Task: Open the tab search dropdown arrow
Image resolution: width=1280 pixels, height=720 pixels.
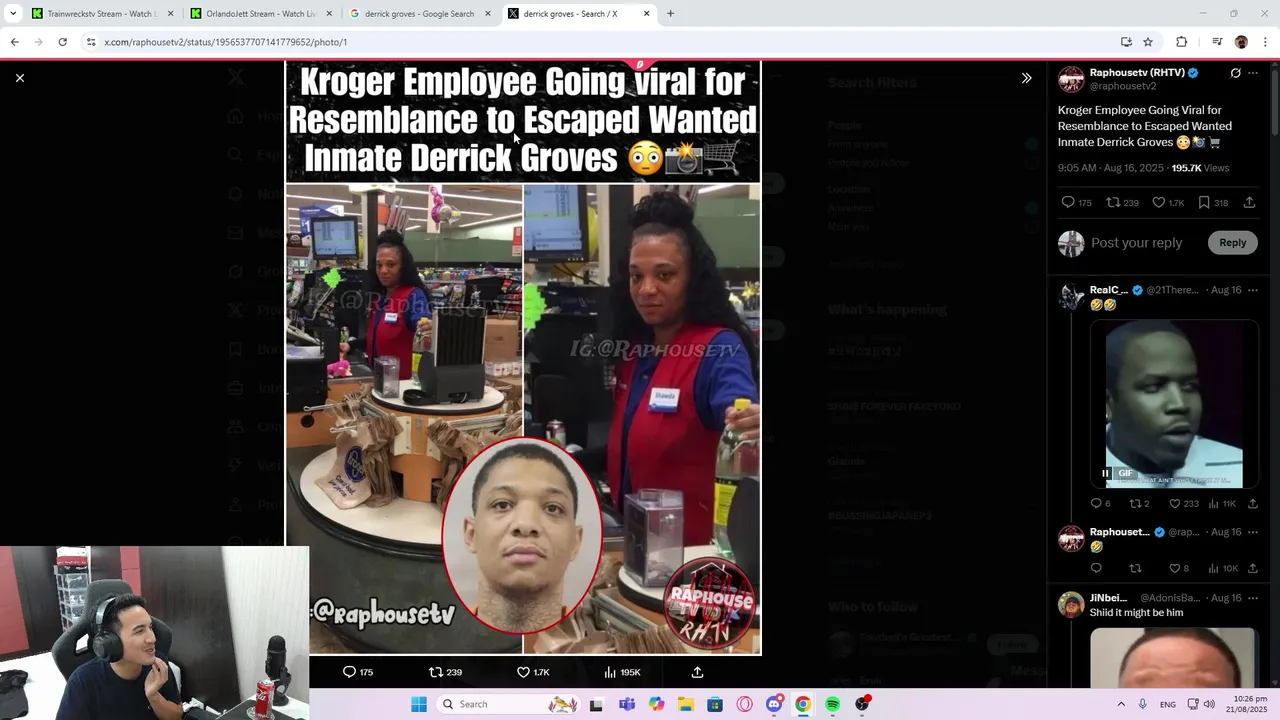Action: [x=13, y=14]
